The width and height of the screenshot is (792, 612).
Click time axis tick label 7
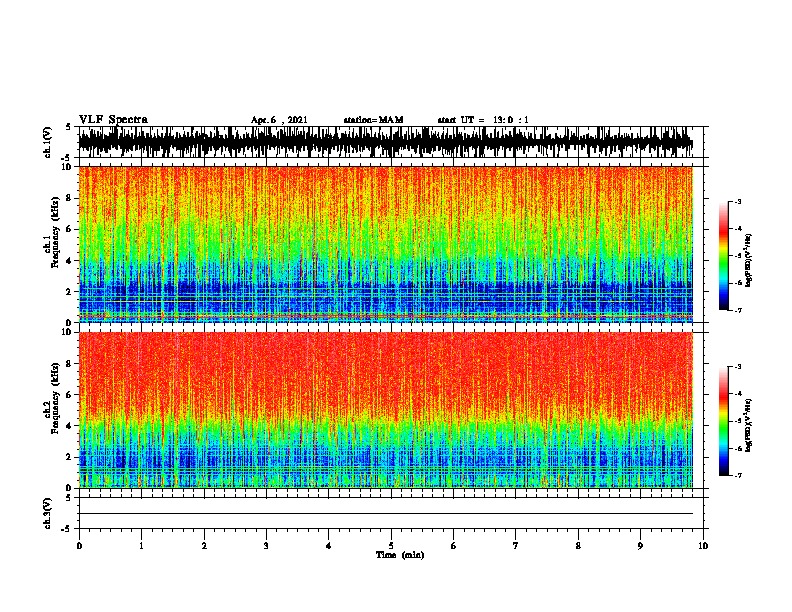(x=516, y=546)
